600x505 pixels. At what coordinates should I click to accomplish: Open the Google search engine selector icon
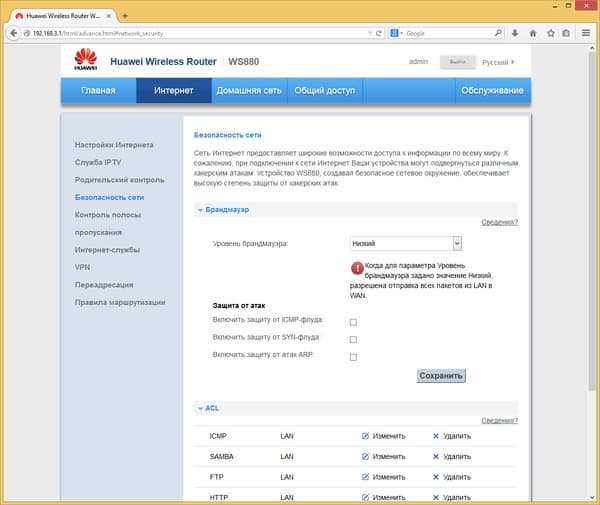pyautogui.click(x=396, y=33)
